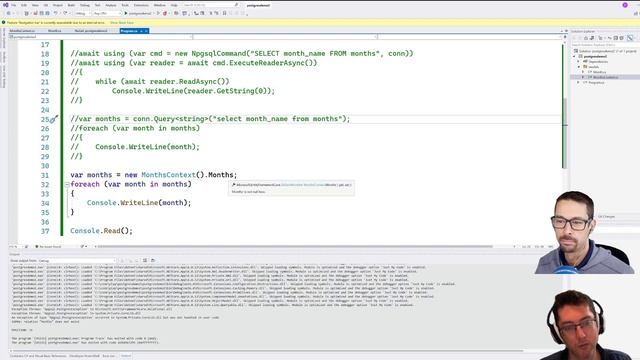
Task: Open the Git menu
Action: coord(46,5)
